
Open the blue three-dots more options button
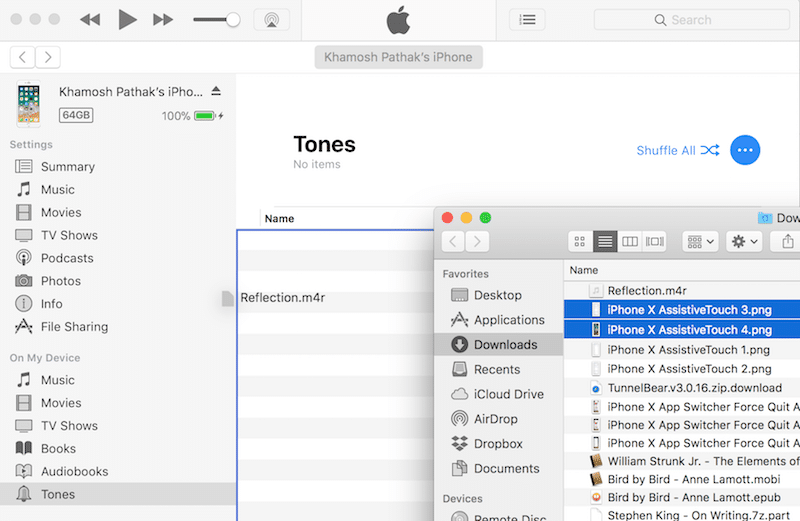pyautogui.click(x=745, y=150)
